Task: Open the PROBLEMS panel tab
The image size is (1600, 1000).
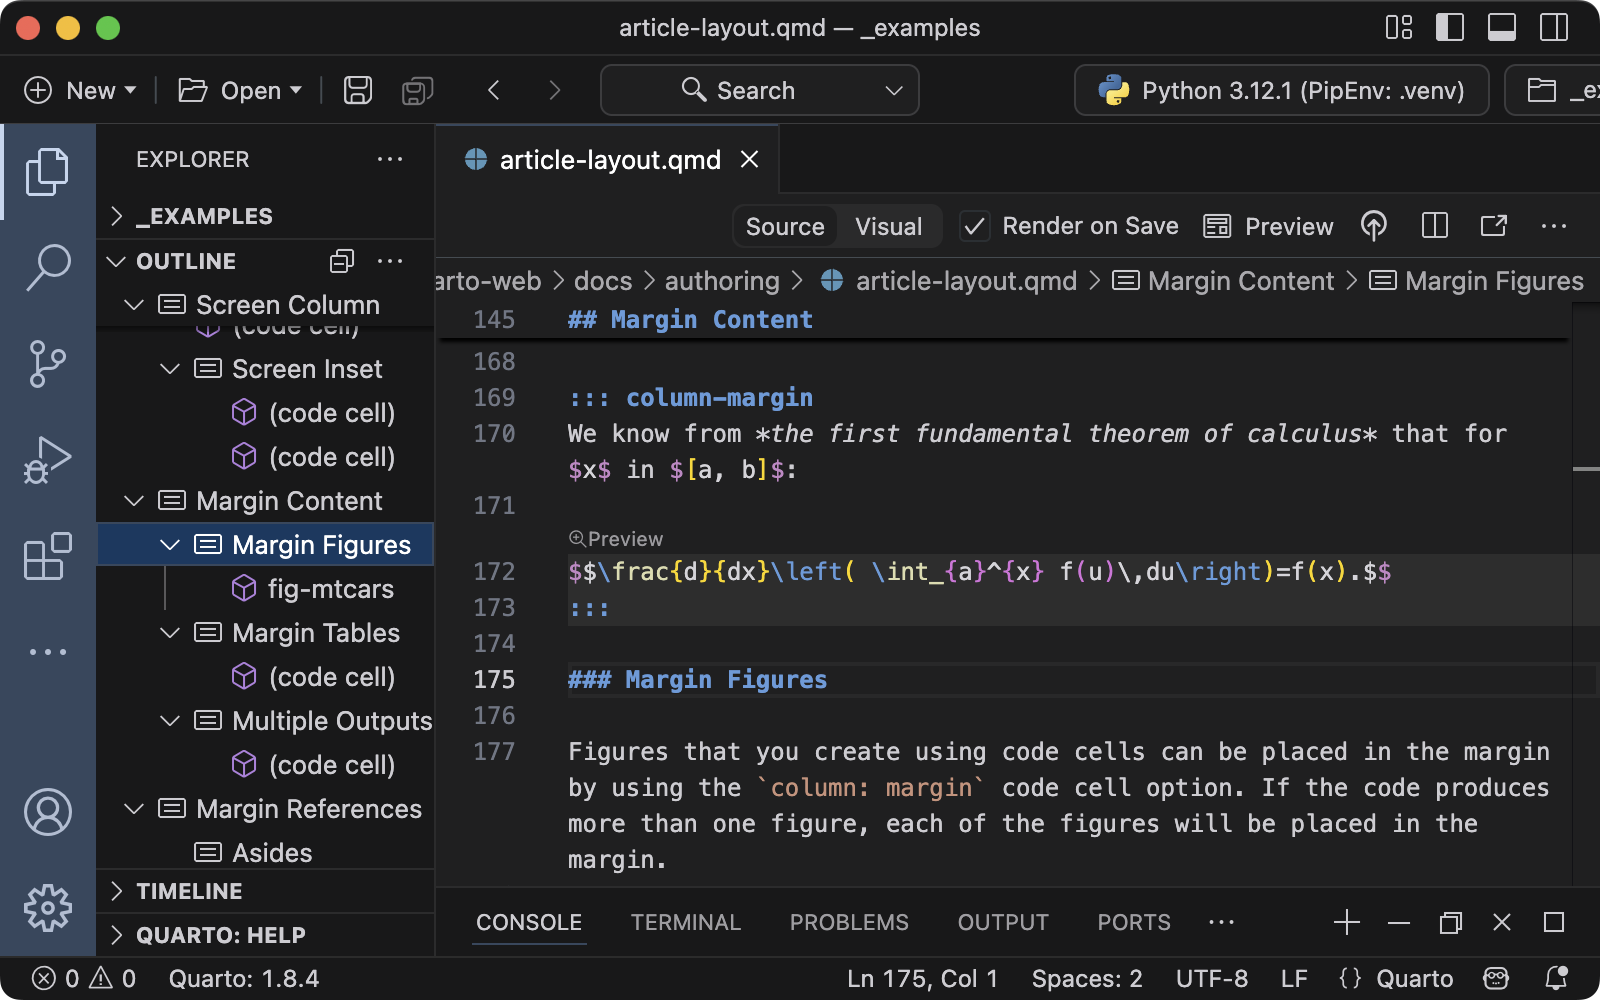Action: (x=849, y=922)
